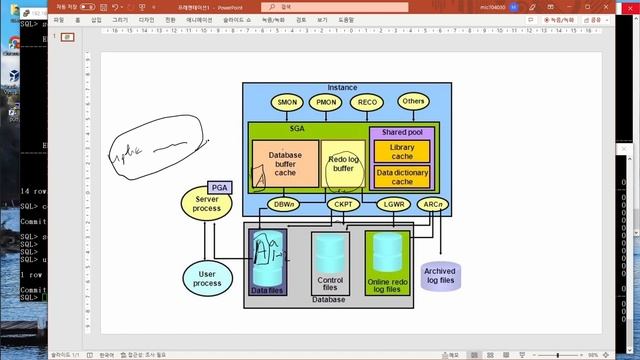
Task: Open the 보기 (View) ribbon tab
Action: pyautogui.click(x=322, y=20)
